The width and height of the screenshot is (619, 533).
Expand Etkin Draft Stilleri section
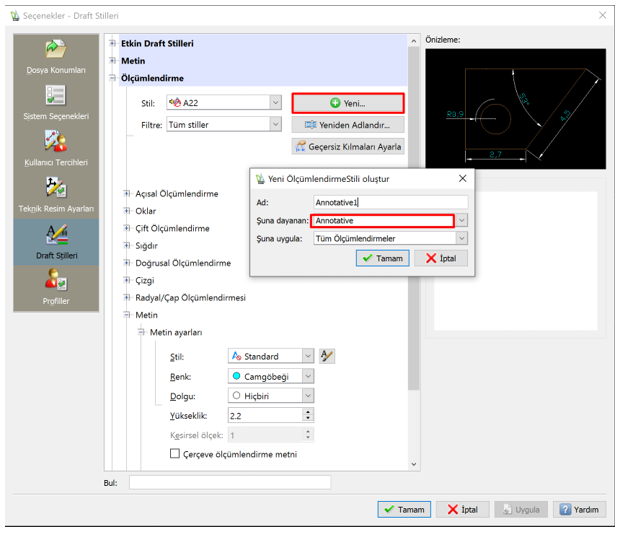pos(112,44)
